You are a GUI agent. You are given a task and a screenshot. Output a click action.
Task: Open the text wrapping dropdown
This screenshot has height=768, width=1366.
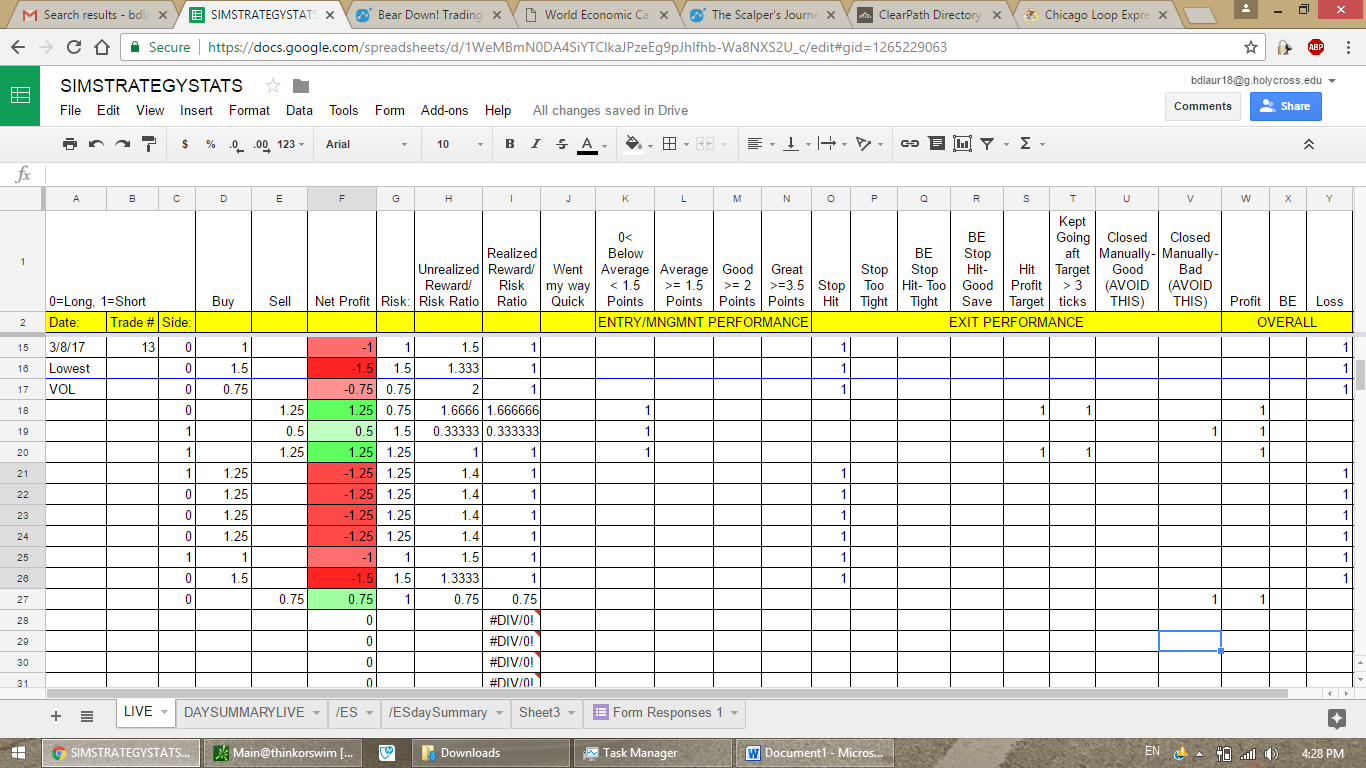[x=831, y=144]
